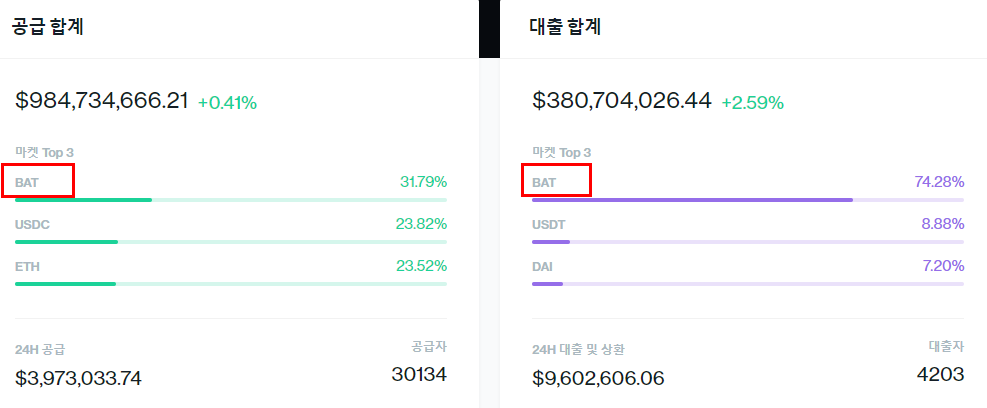Image resolution: width=987 pixels, height=408 pixels.
Task: Click total borrow amount $380,704,026.44
Action: [x=622, y=101]
